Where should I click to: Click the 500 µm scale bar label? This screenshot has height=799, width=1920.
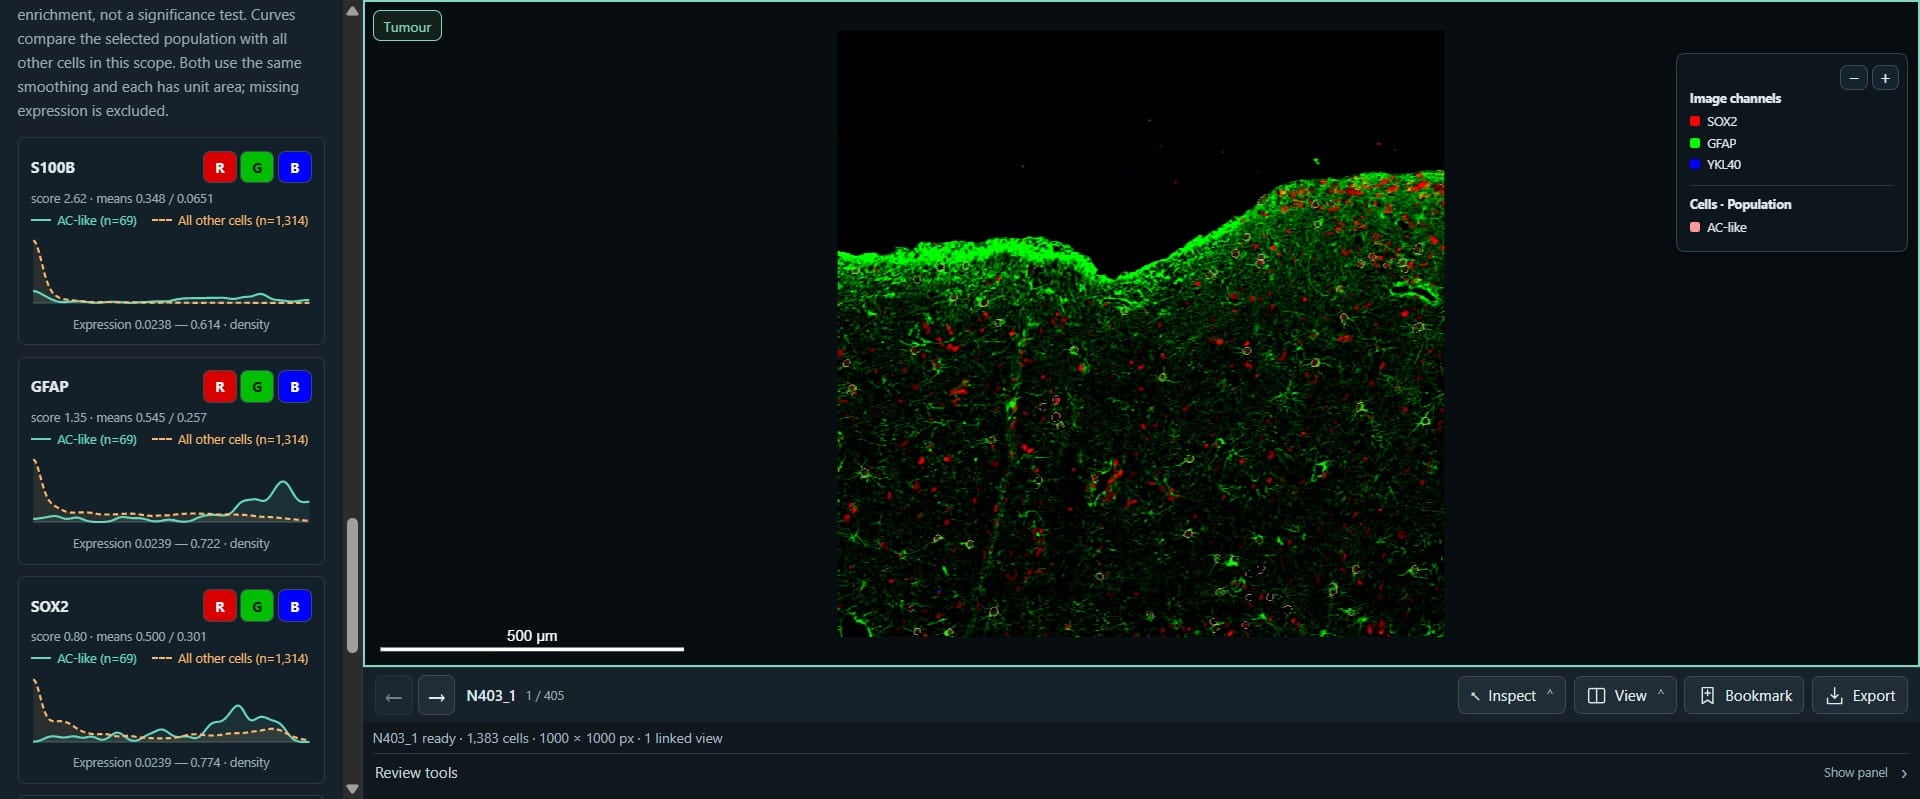click(x=532, y=635)
